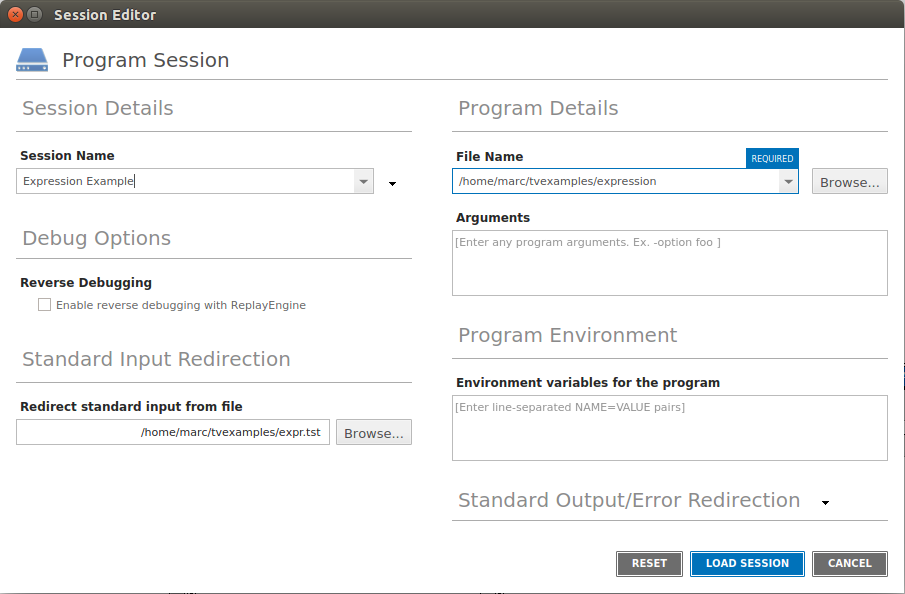905x594 pixels.
Task: Click the Environment variables text area
Action: click(x=669, y=428)
